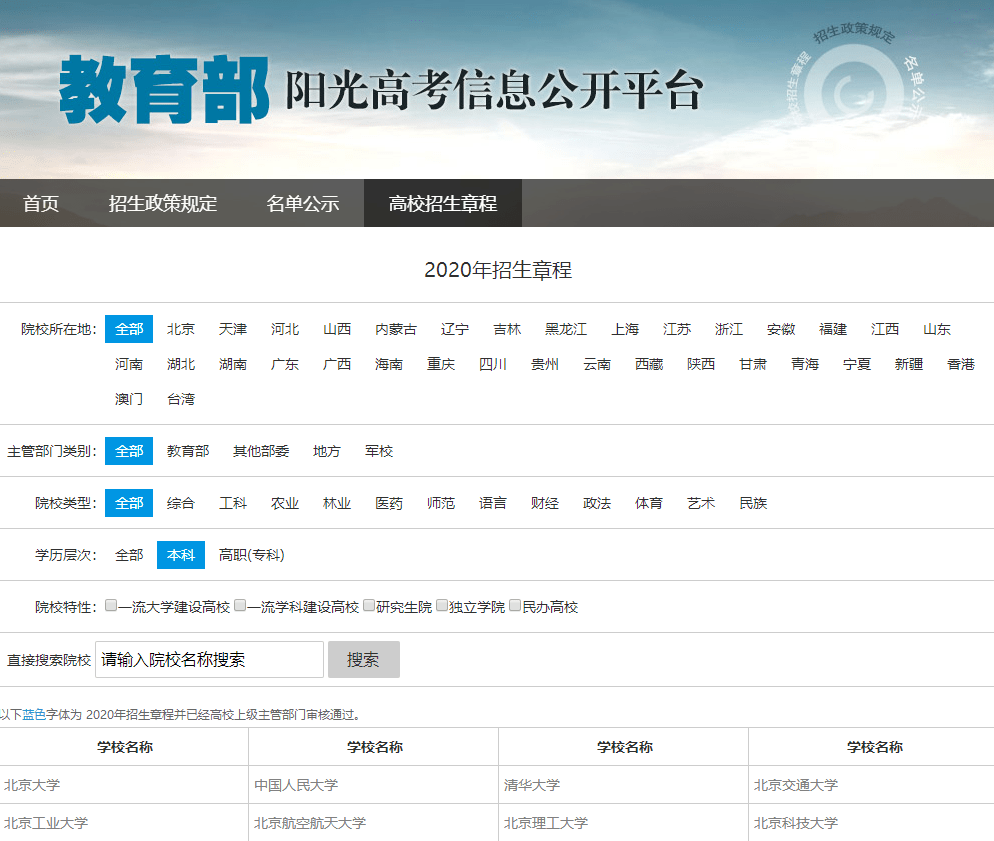Filter location by 河北
Screen dimensions: 994x841
tap(285, 329)
